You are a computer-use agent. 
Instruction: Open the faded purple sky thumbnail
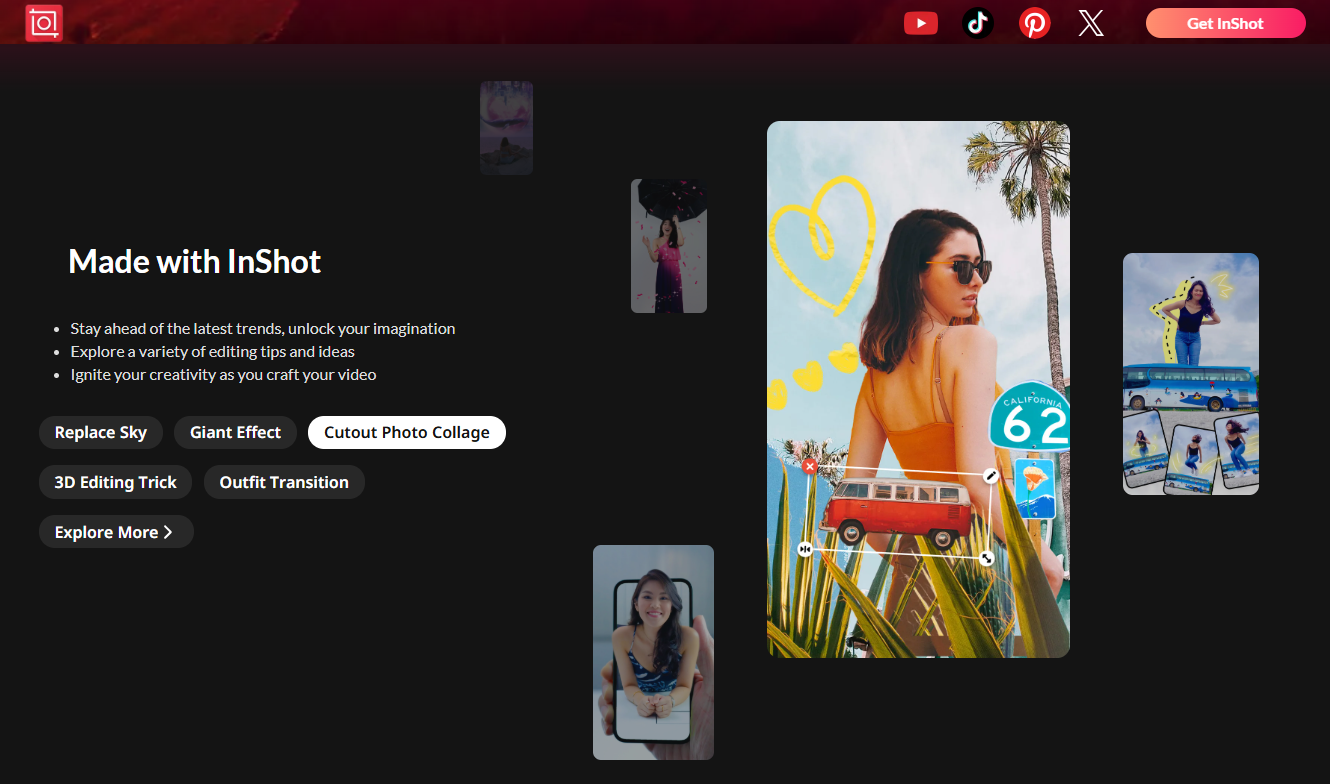(506, 128)
